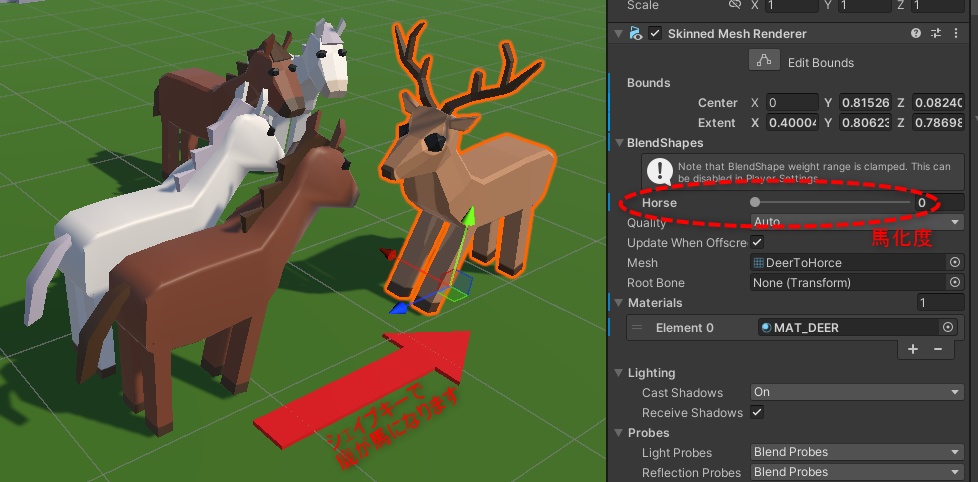Click the Element 0 label
978x482 pixels.
click(685, 327)
